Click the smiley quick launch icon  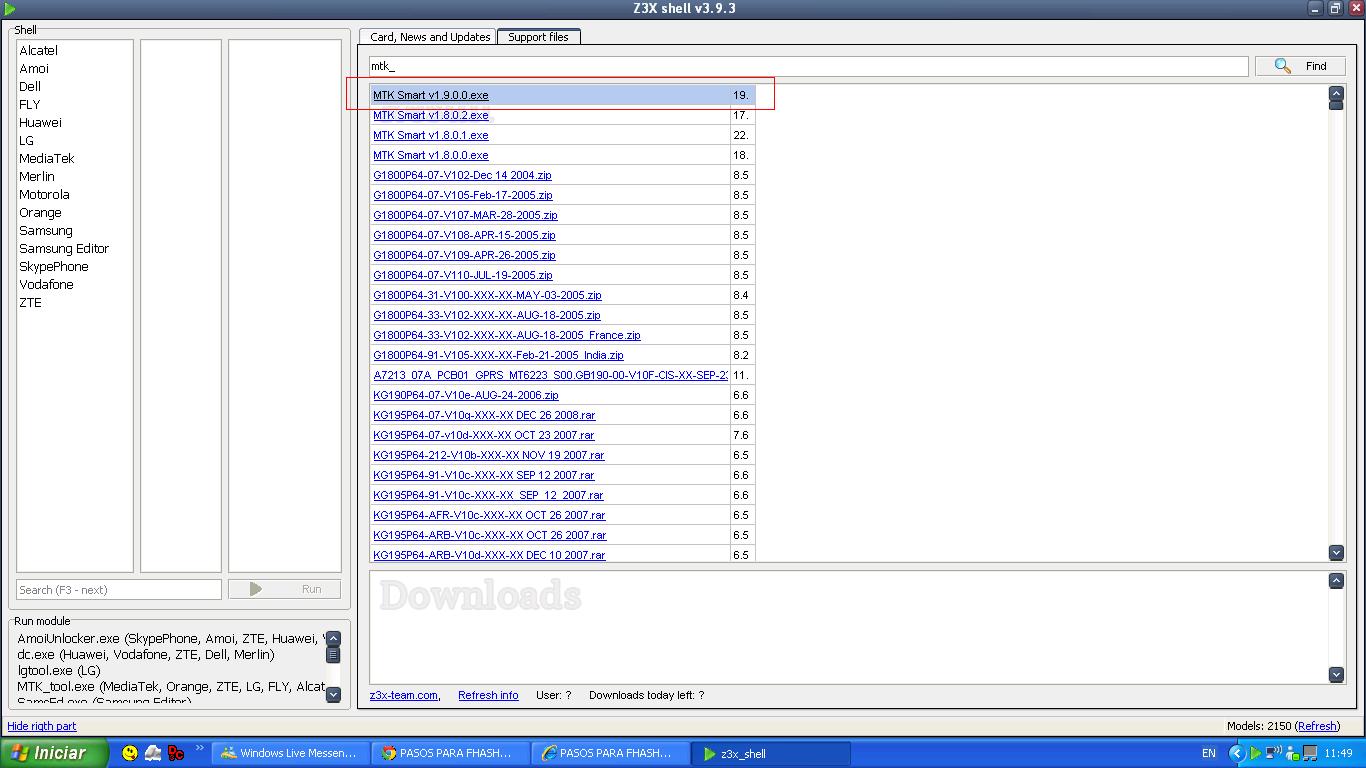pyautogui.click(x=130, y=753)
